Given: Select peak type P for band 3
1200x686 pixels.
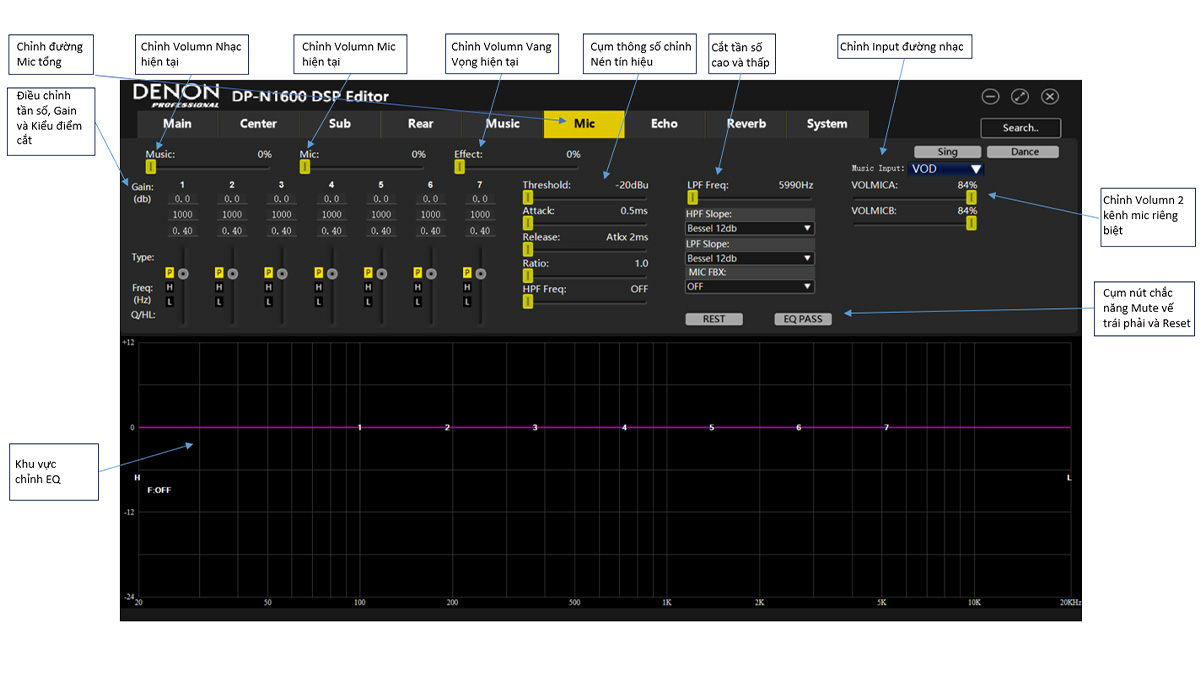Looking at the screenshot, I should coord(268,273).
